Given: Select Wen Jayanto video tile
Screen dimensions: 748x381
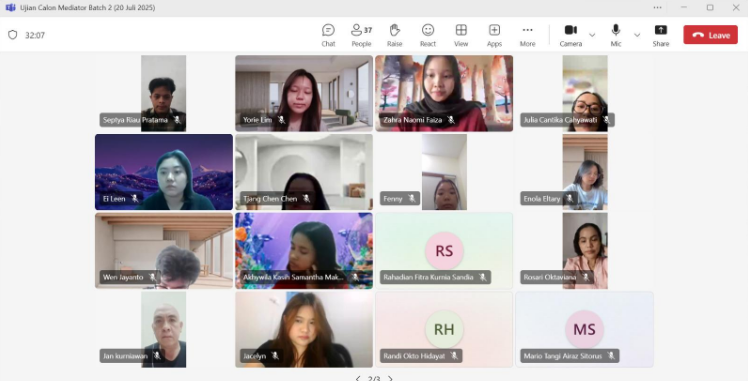Looking at the screenshot, I should click(164, 250).
